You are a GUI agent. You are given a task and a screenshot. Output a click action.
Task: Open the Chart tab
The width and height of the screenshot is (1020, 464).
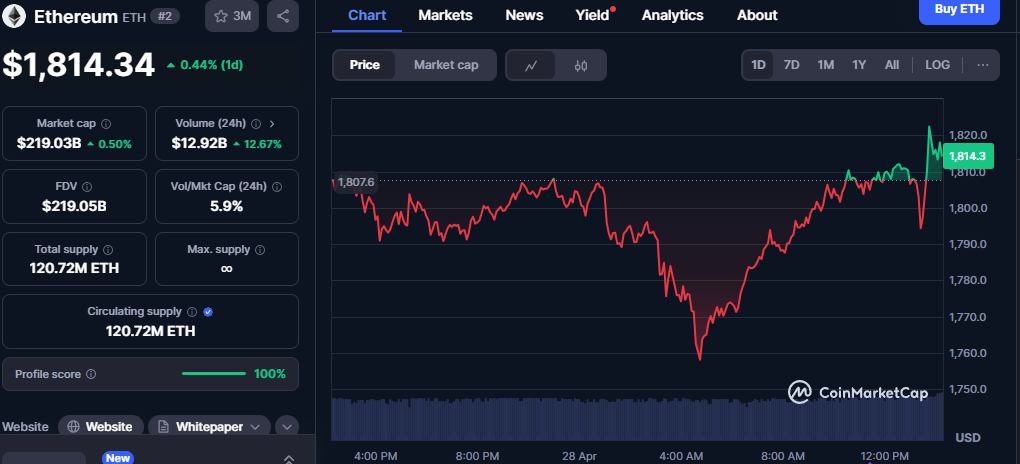pyautogui.click(x=367, y=15)
